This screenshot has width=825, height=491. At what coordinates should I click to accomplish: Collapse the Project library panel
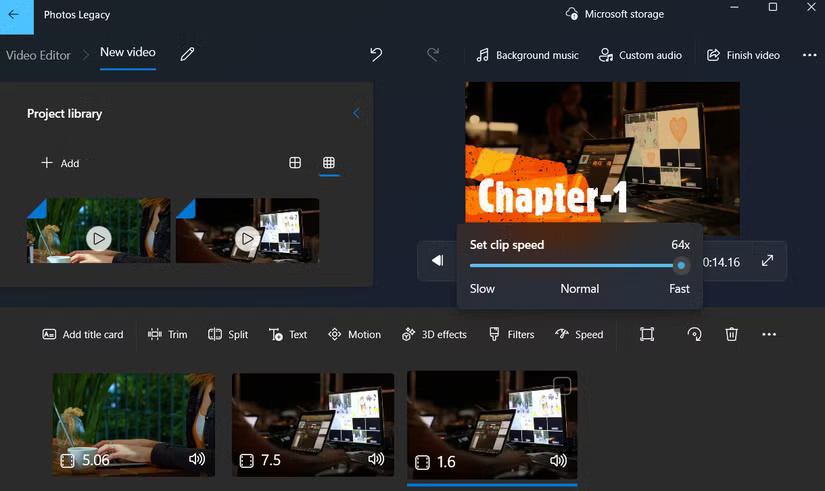pyautogui.click(x=356, y=113)
